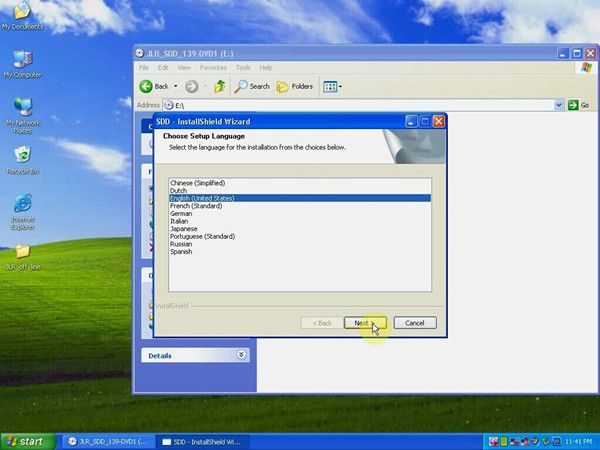Open the Favorites menu
This screenshot has width=600, height=450.
tap(213, 68)
